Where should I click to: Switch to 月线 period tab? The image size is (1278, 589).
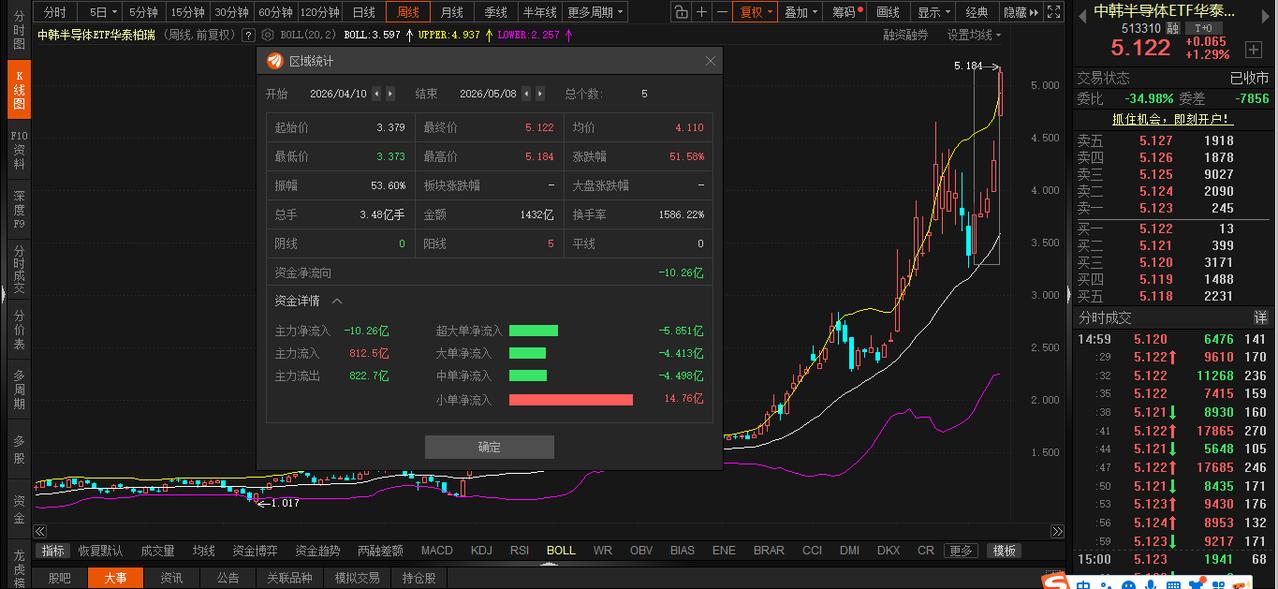point(452,12)
